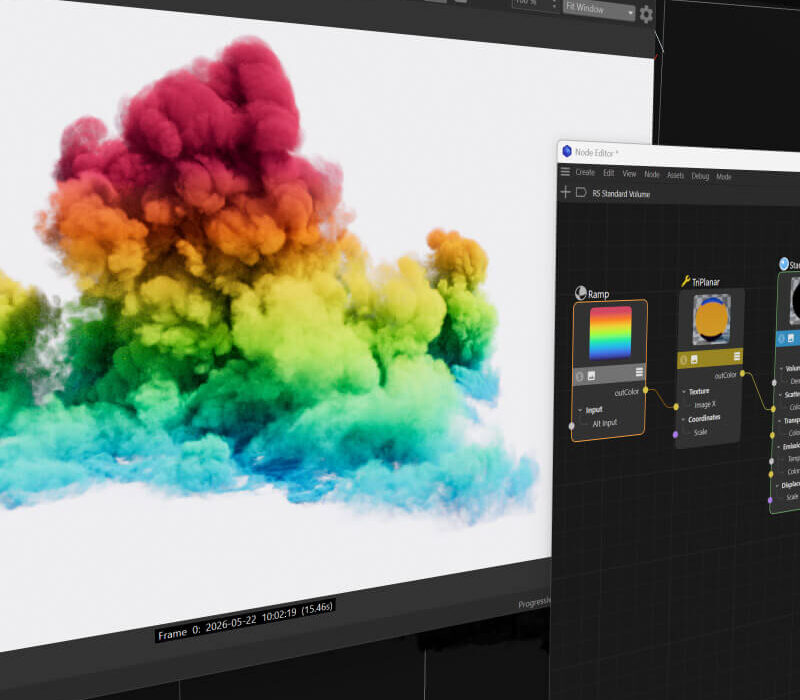Click the Image X label
Screen dimensions: 800x700
point(705,405)
